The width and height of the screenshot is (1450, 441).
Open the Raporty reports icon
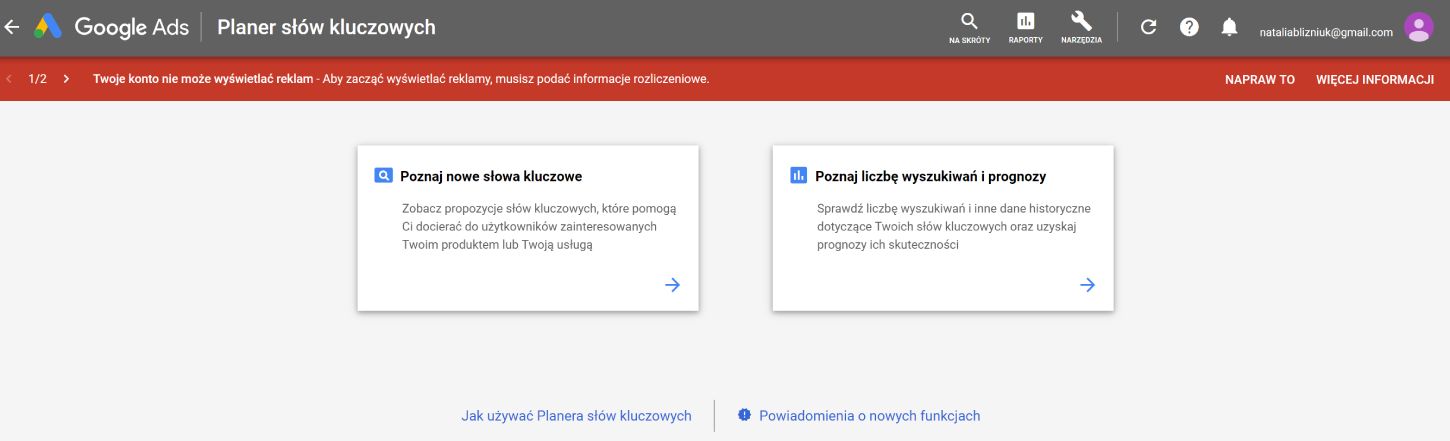1025,27
